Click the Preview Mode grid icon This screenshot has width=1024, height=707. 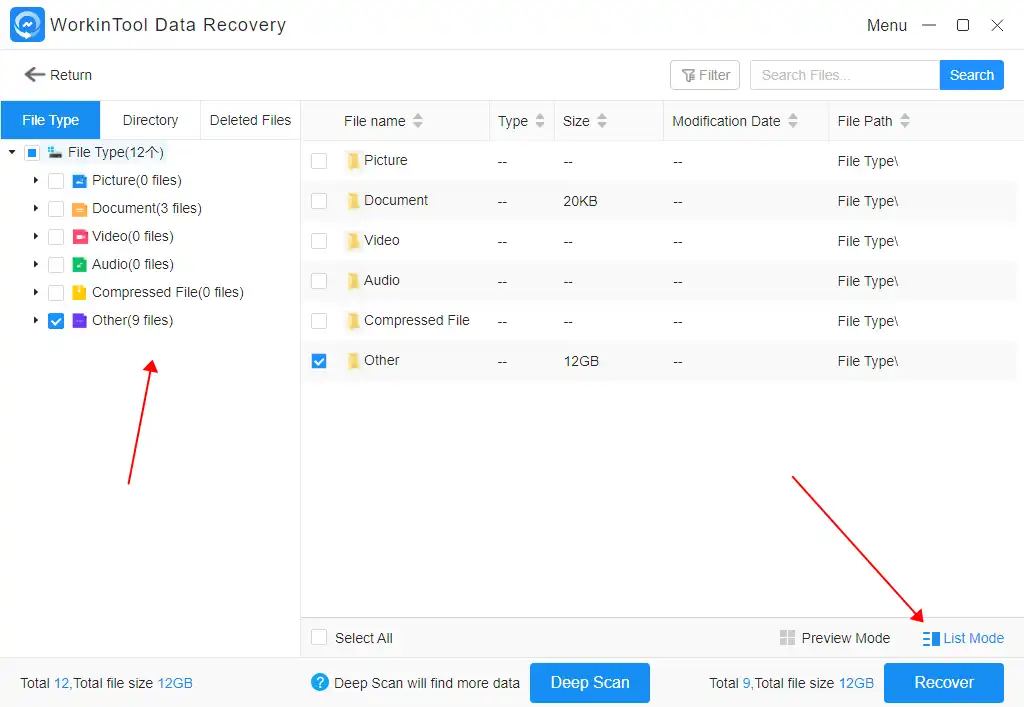pyautogui.click(x=788, y=638)
